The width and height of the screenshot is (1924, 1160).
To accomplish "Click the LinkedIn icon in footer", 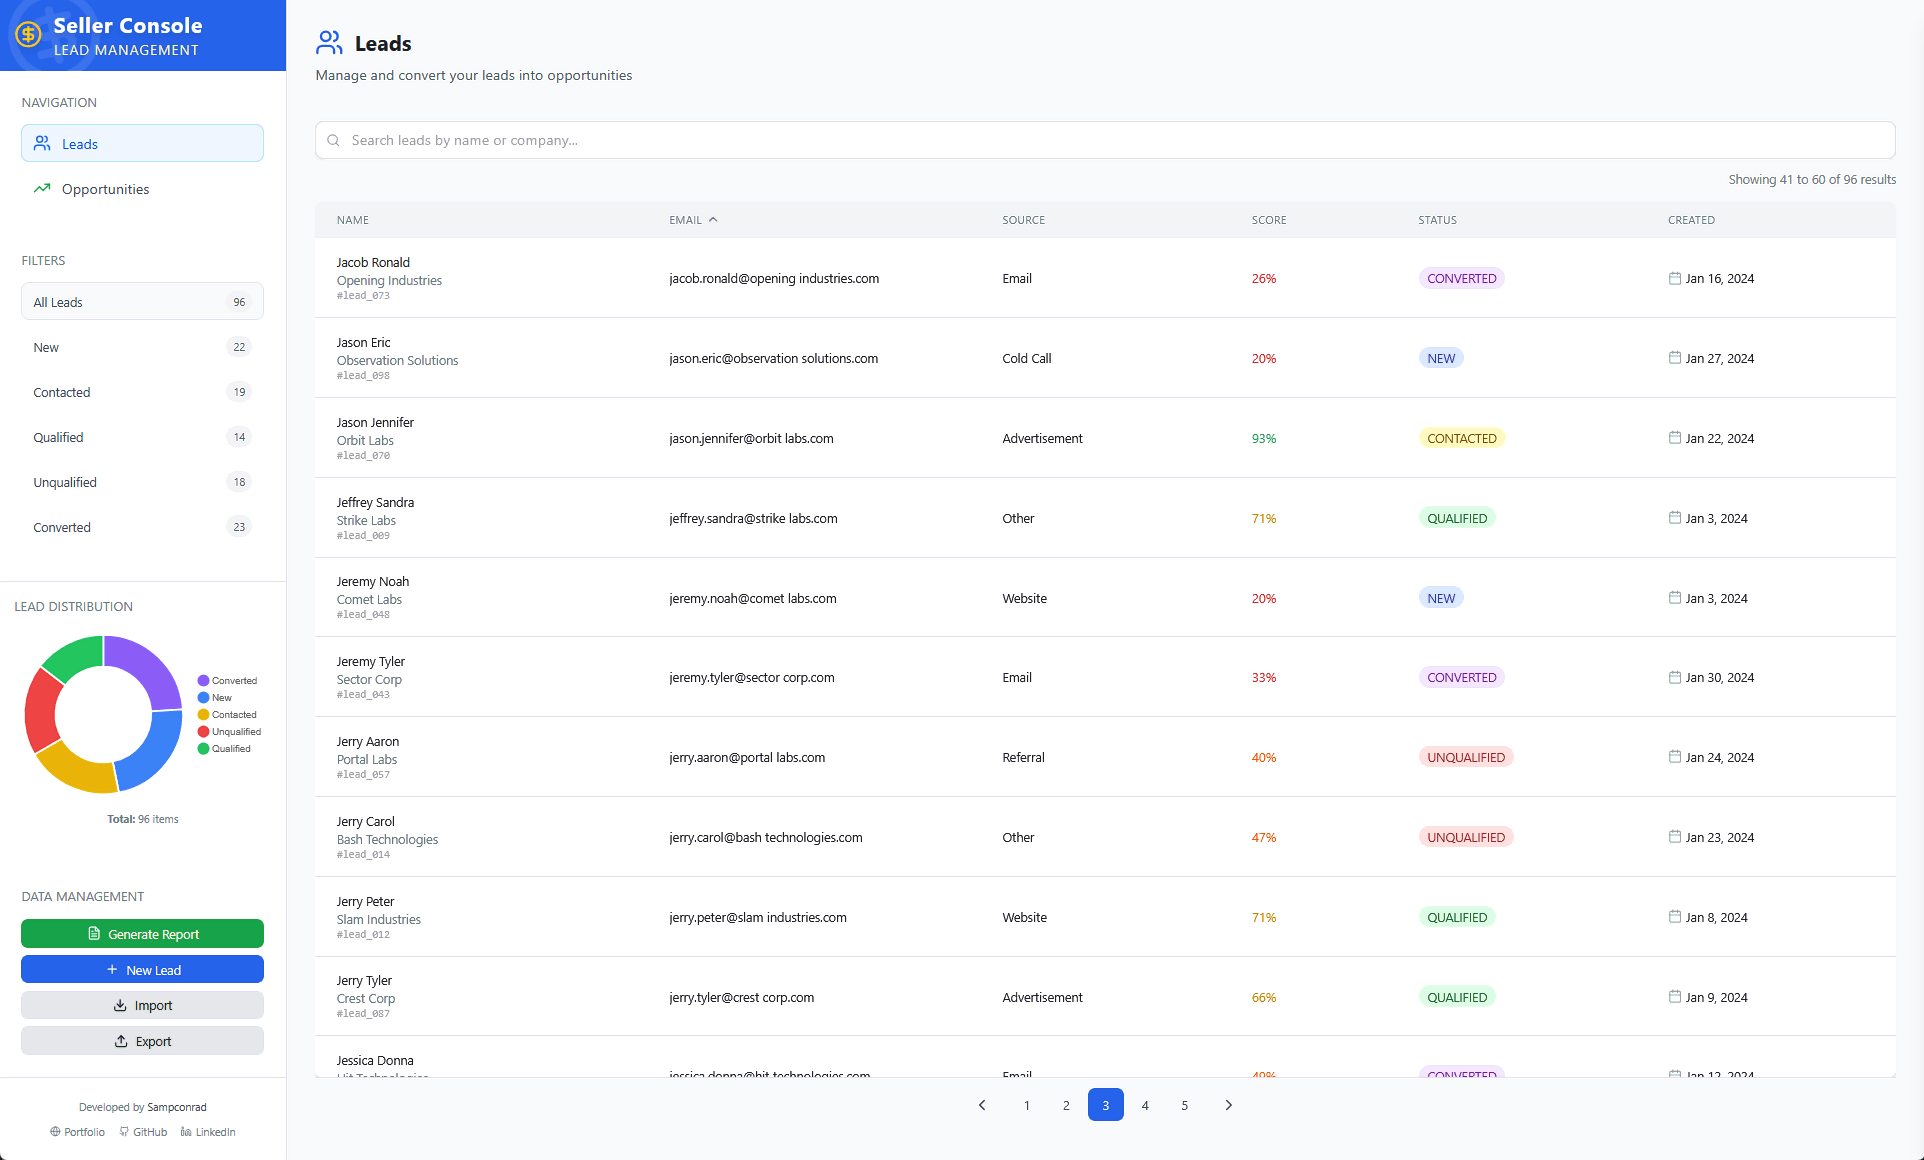I will [x=186, y=1132].
